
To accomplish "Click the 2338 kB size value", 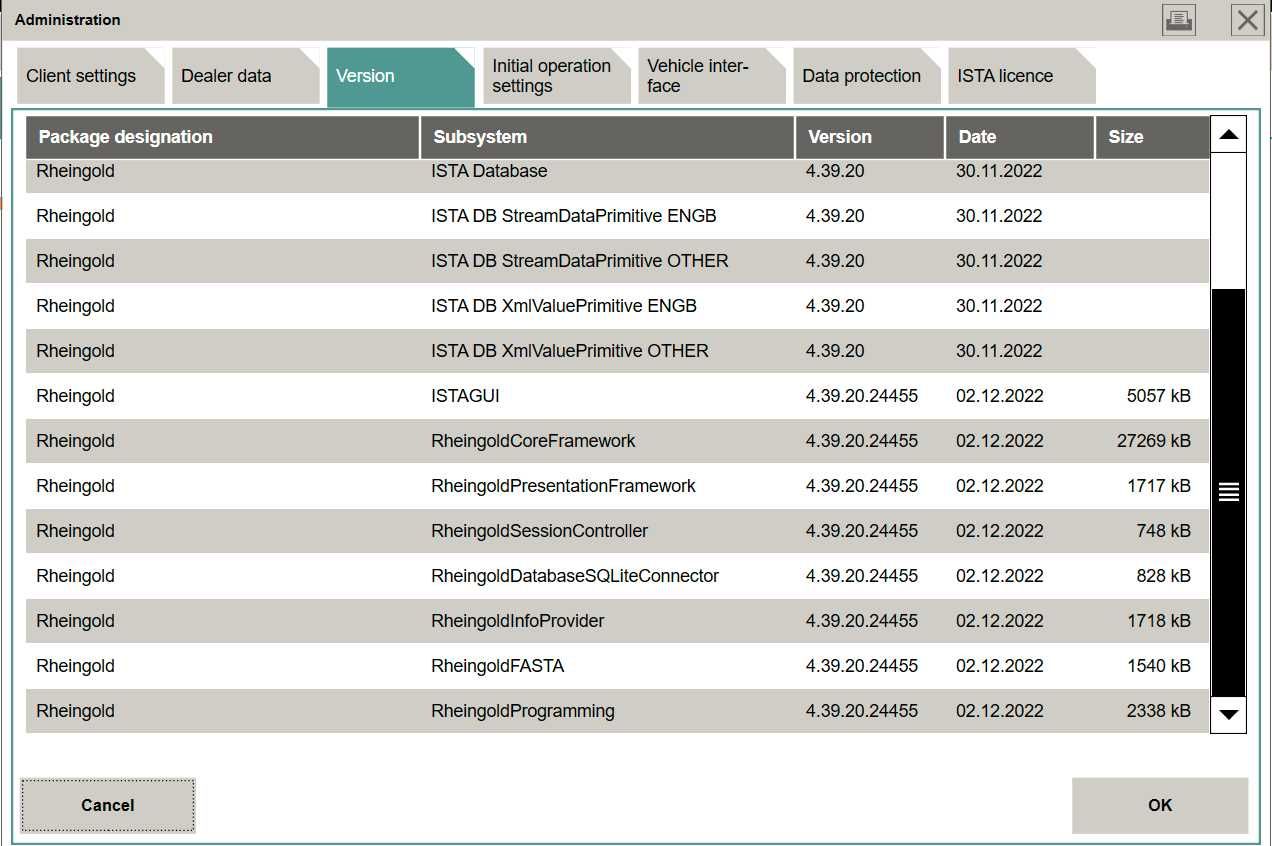I will coord(1158,711).
